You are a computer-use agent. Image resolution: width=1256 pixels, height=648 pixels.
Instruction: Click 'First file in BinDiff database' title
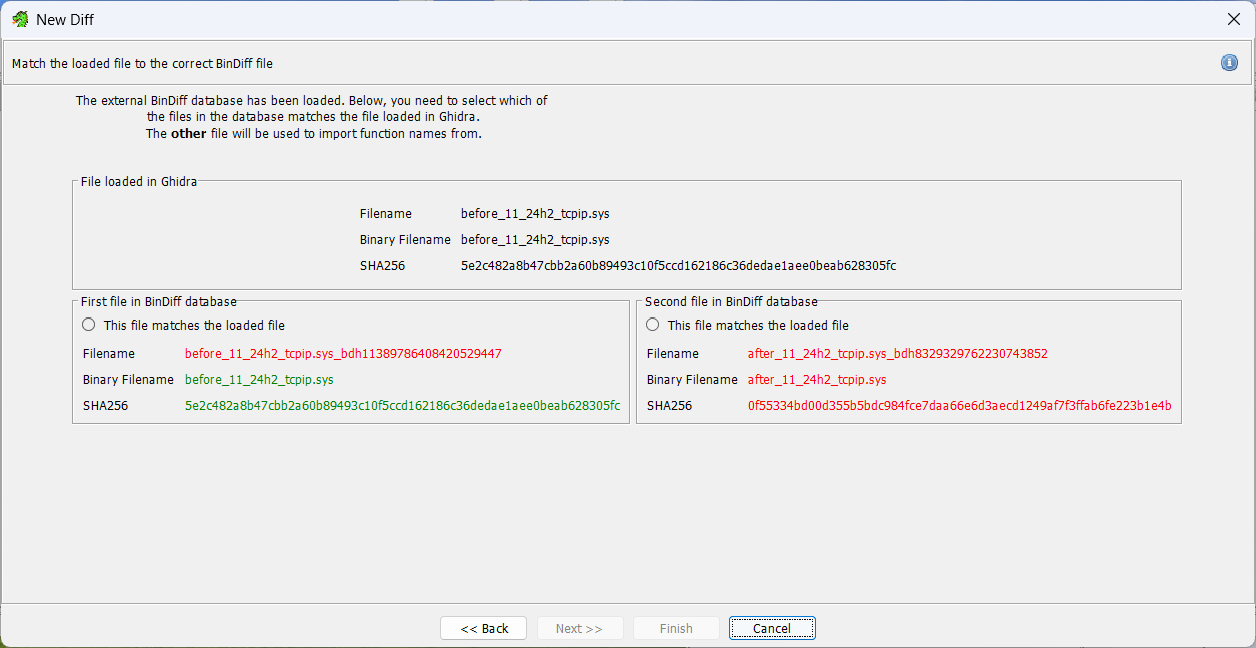click(159, 301)
